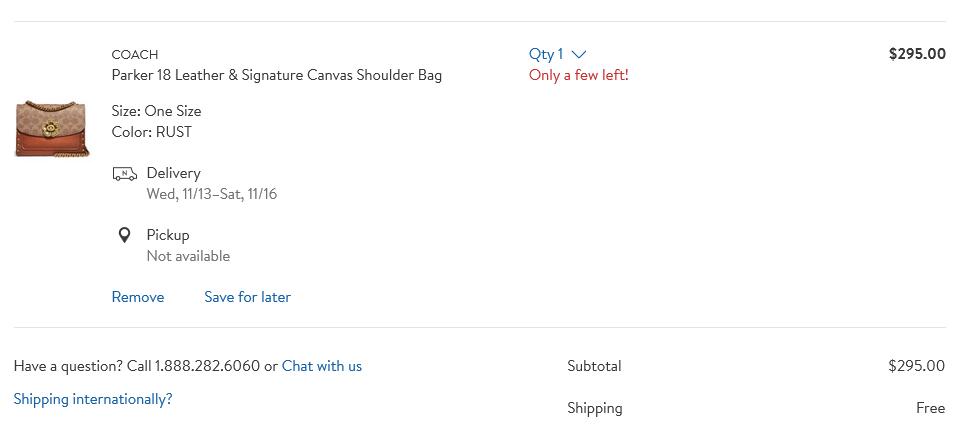
Task: Click the $295.00 item price
Action: (917, 54)
